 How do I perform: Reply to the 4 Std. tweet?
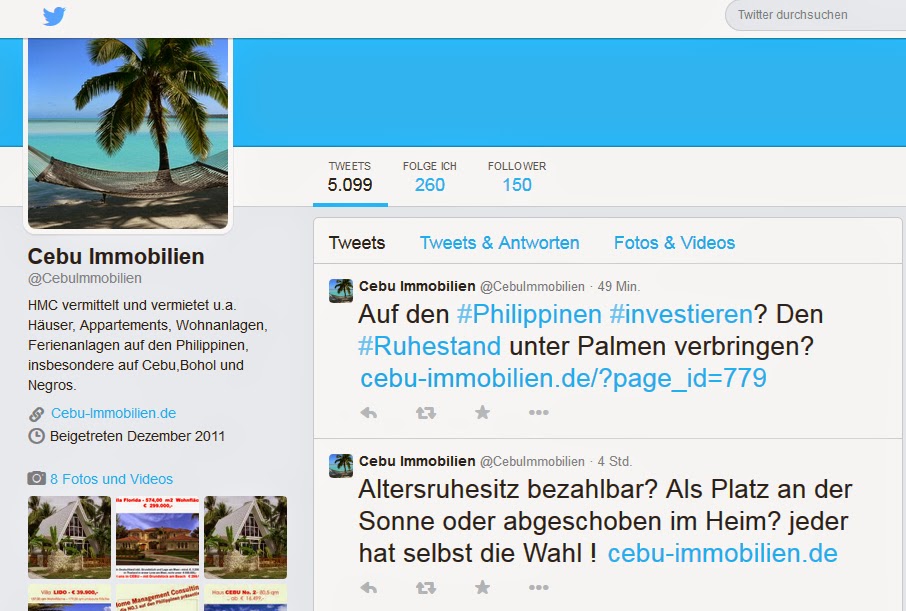point(369,588)
